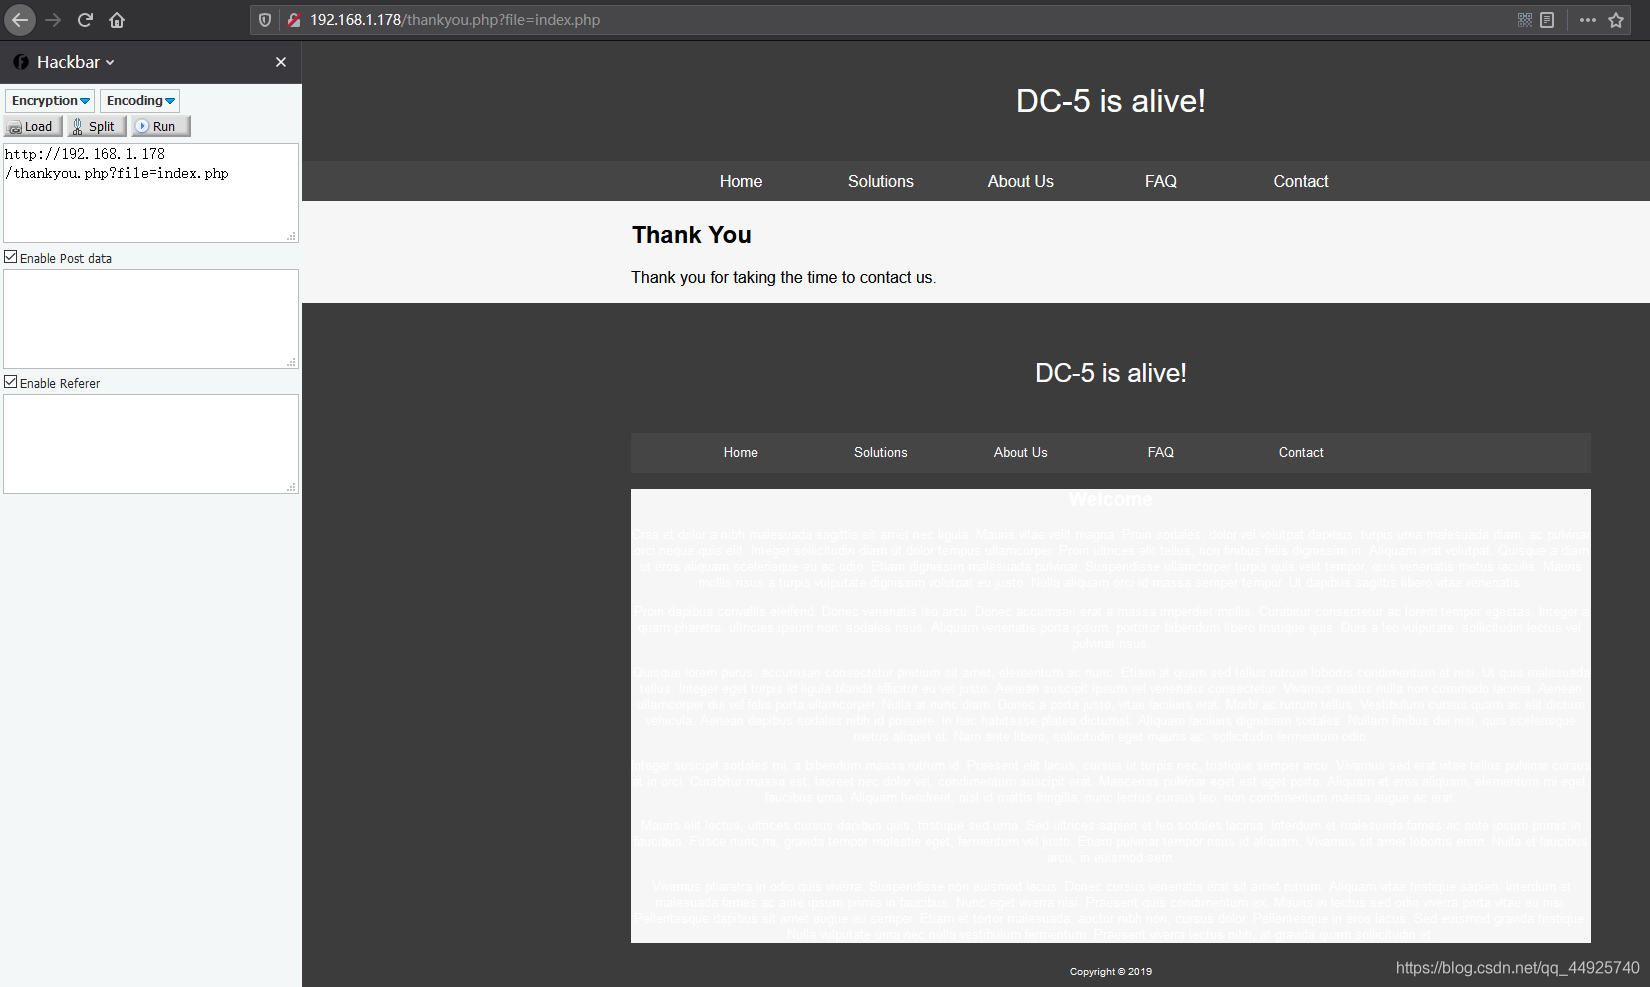Select Home in the lower navigation bar
Viewport: 1650px width, 987px height.
point(741,452)
